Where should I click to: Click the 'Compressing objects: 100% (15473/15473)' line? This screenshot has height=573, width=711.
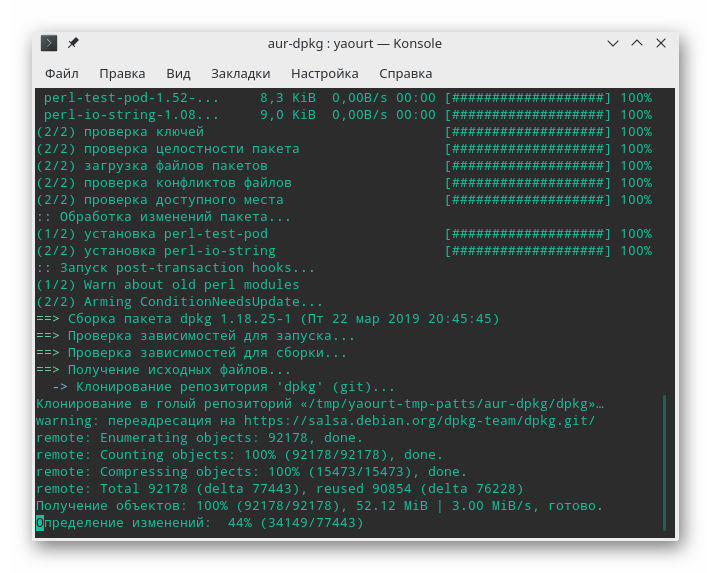[x=251, y=472]
